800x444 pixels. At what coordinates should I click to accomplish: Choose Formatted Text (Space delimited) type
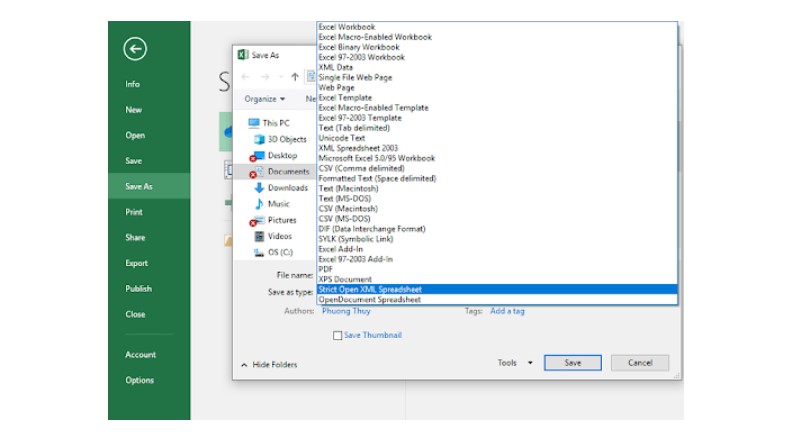pyautogui.click(x=497, y=179)
